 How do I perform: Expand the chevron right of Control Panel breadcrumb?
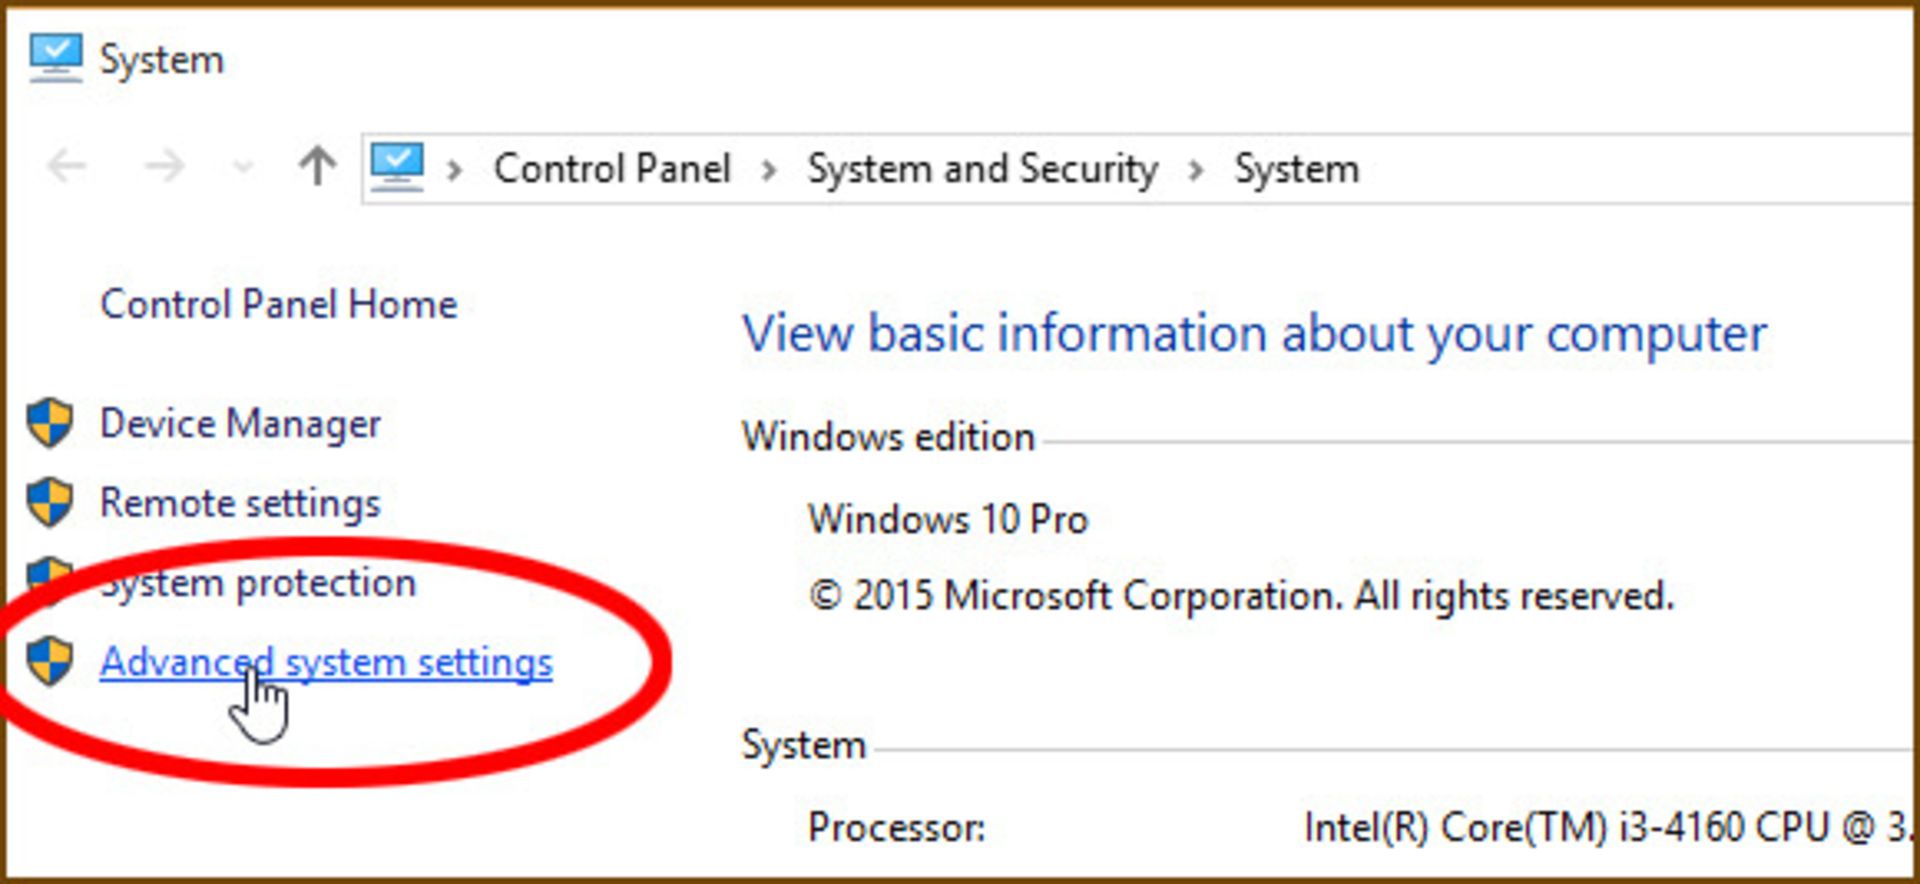click(769, 170)
